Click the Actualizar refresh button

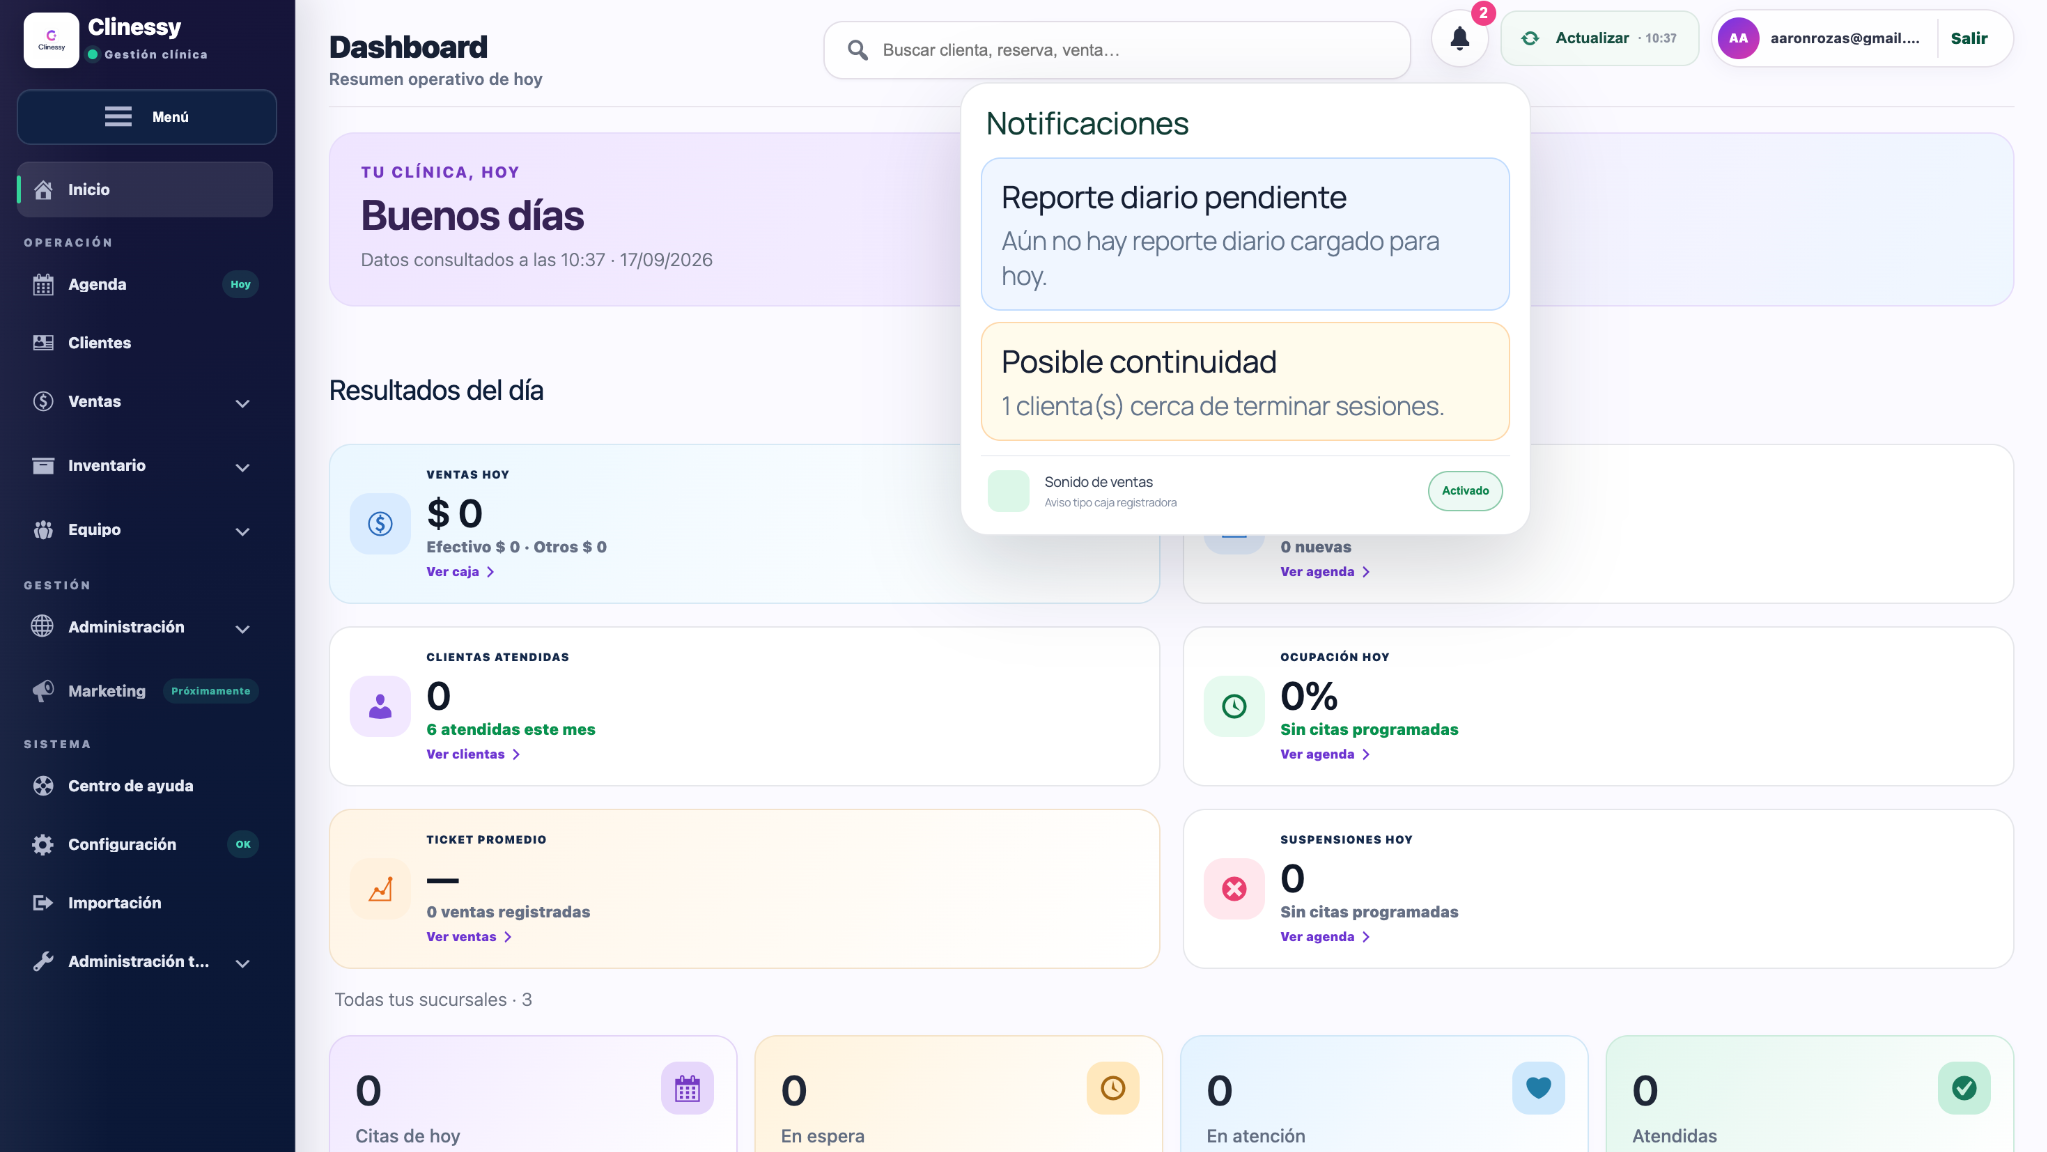point(1599,39)
